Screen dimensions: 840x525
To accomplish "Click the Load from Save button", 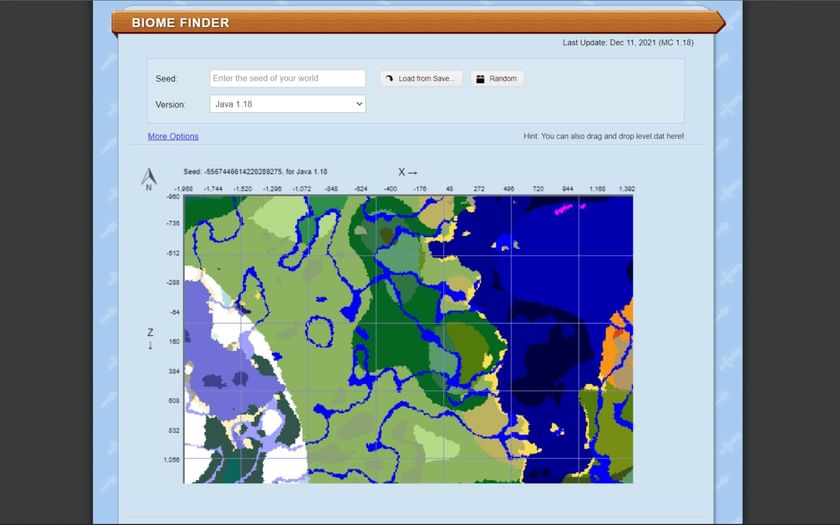I will tap(422, 78).
